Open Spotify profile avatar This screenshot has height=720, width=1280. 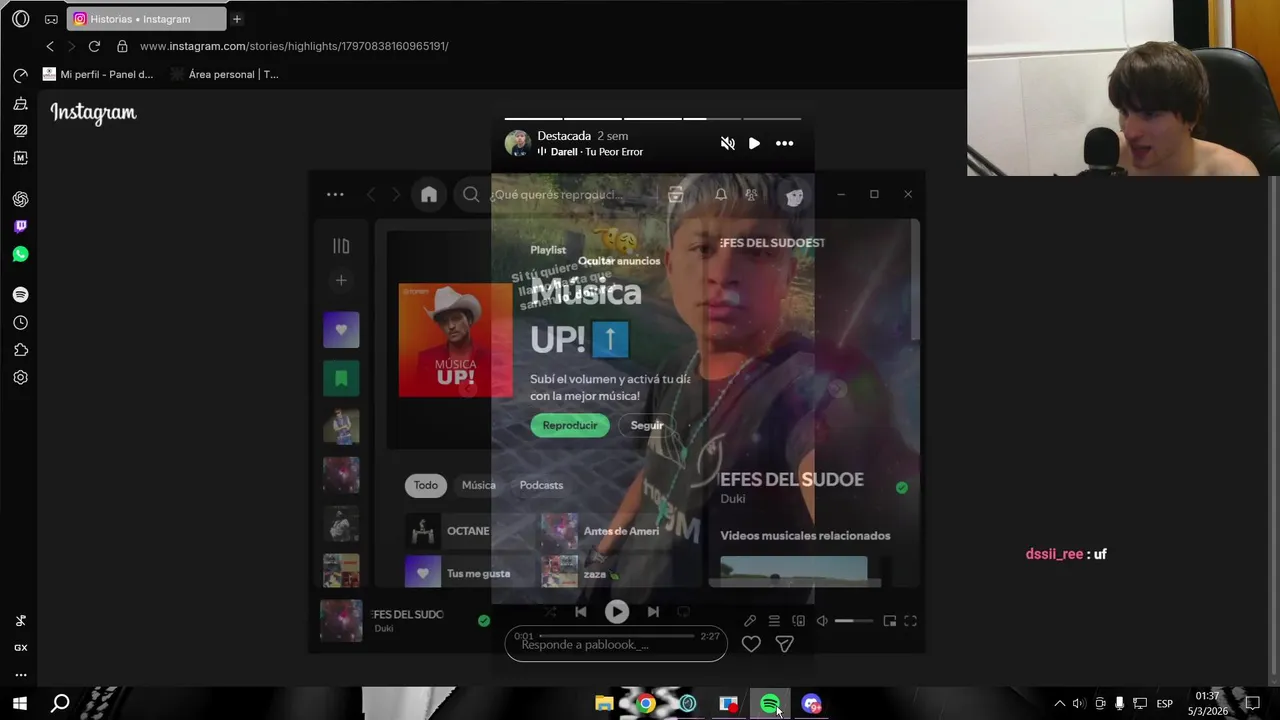click(794, 195)
